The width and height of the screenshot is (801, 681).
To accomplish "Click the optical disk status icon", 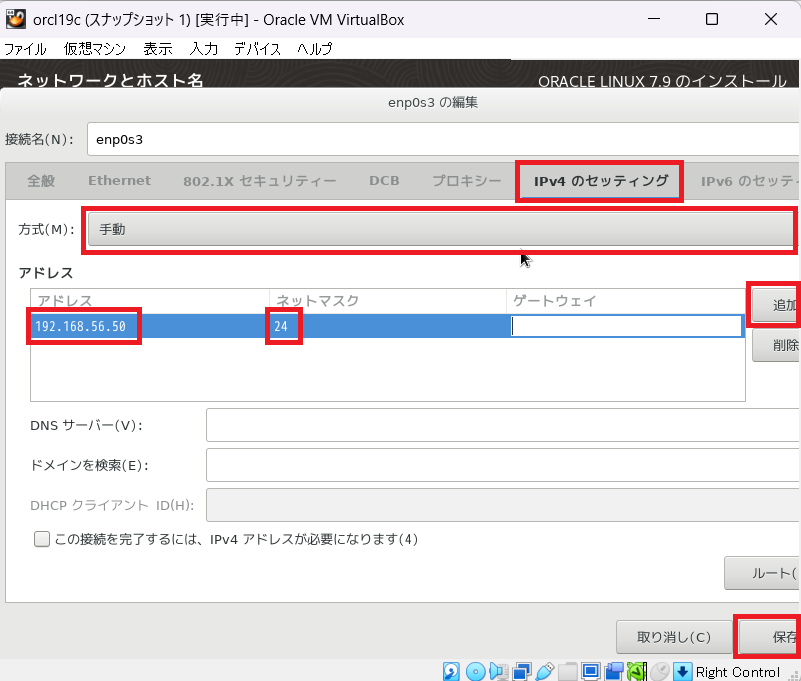I will coord(476,671).
